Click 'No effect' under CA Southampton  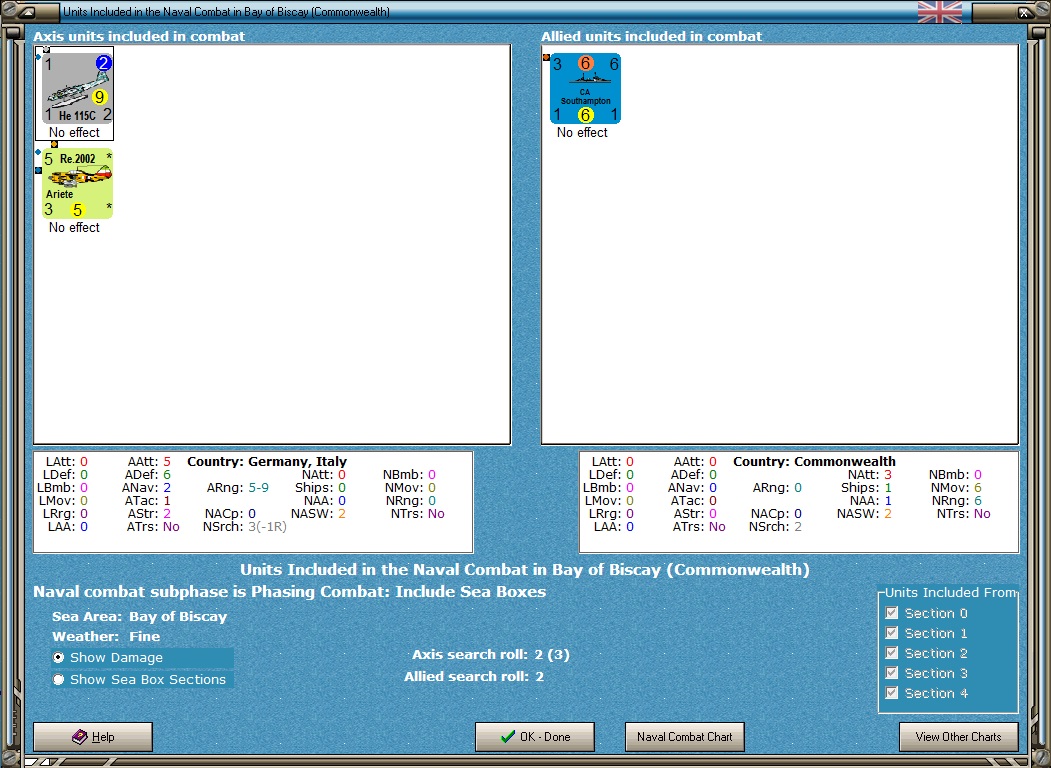tap(582, 133)
